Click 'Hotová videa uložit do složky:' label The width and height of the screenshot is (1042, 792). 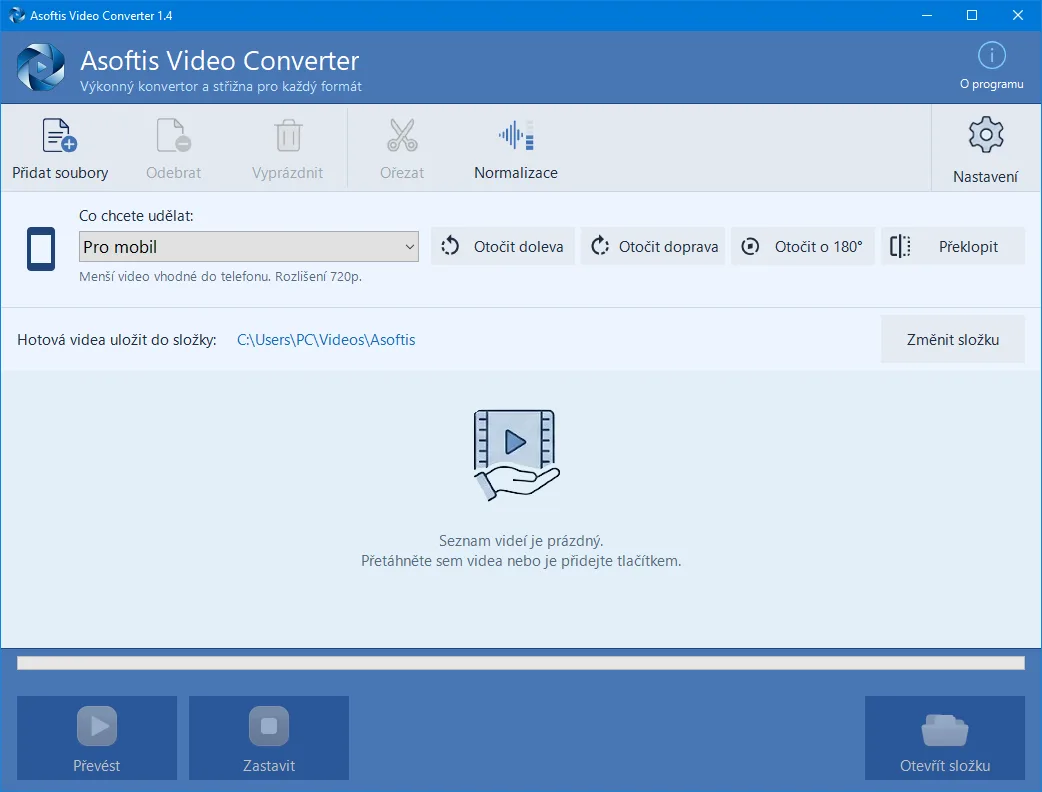point(117,340)
